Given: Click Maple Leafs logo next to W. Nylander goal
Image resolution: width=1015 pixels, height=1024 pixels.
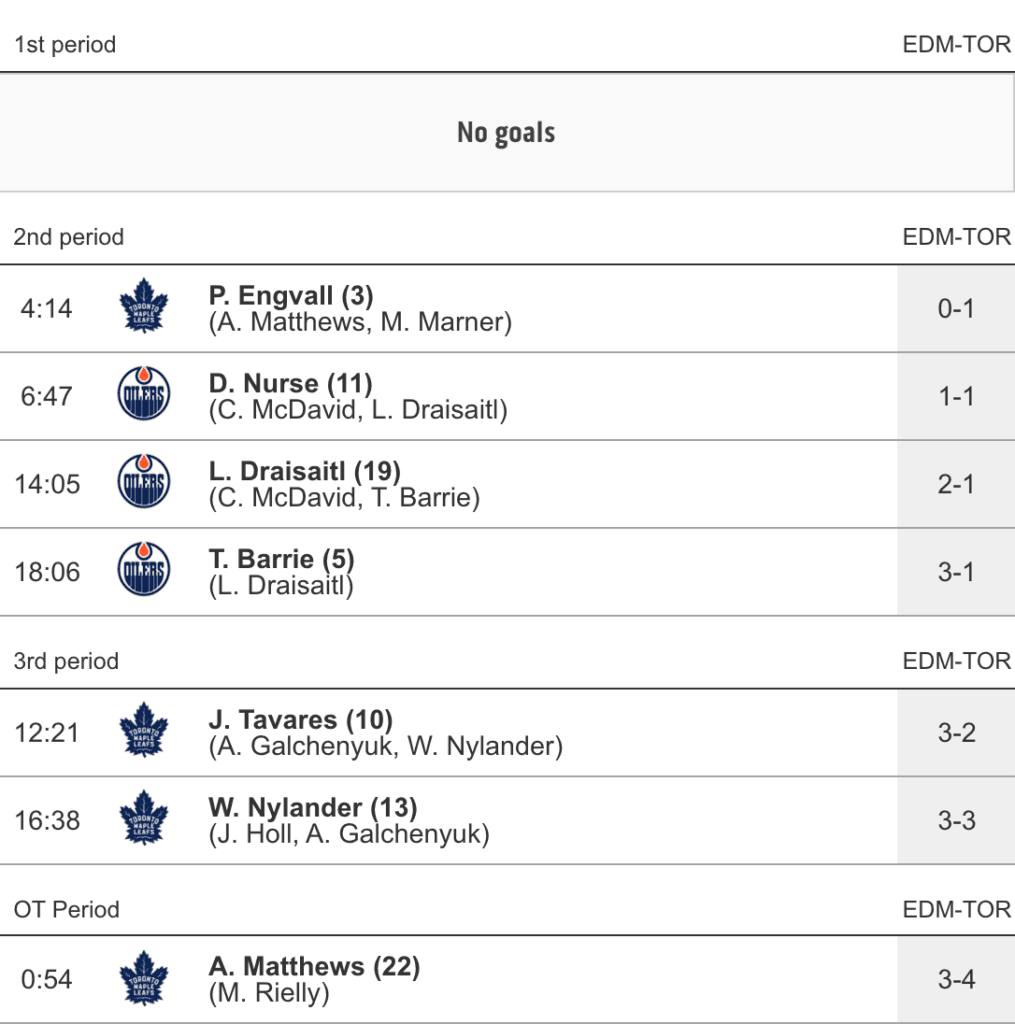Looking at the screenshot, I should click(143, 820).
